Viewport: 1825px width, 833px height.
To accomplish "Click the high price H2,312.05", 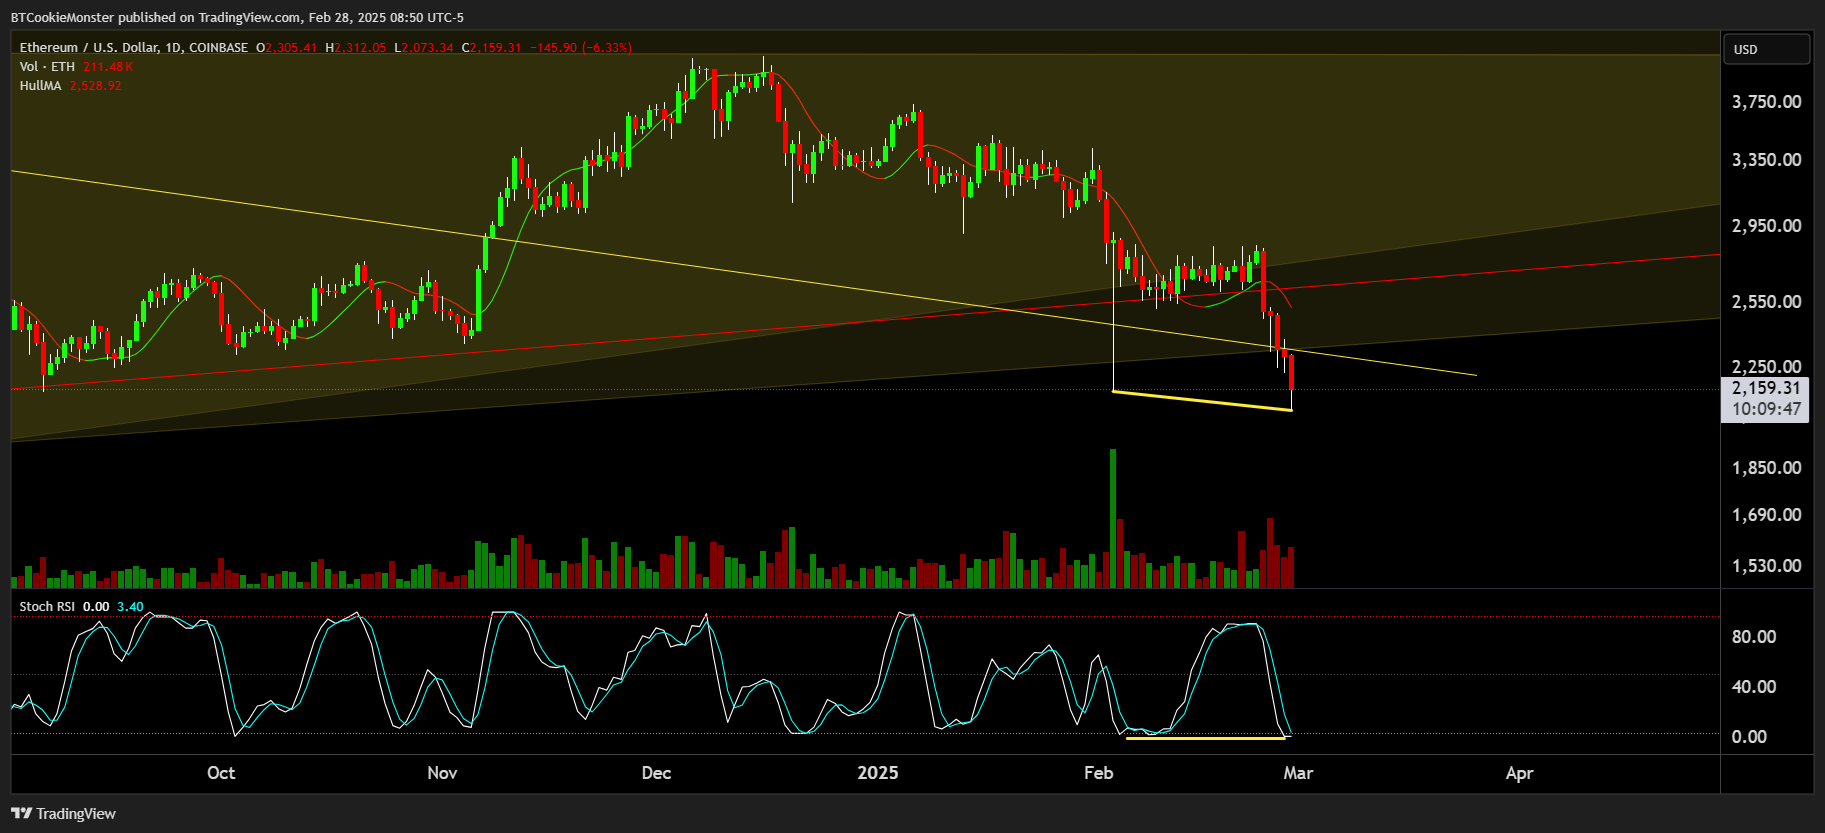I will coord(355,47).
